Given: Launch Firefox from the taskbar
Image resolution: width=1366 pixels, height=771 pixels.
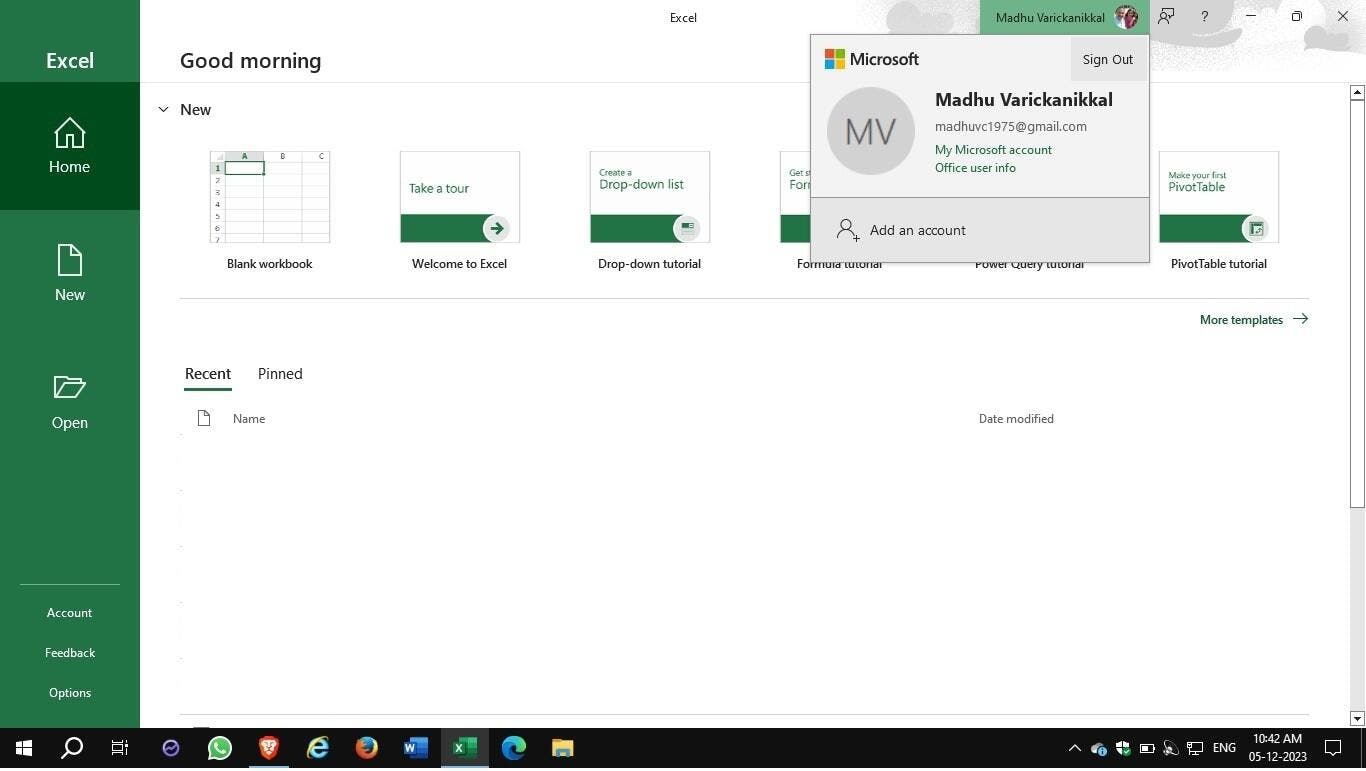Looking at the screenshot, I should point(367,748).
